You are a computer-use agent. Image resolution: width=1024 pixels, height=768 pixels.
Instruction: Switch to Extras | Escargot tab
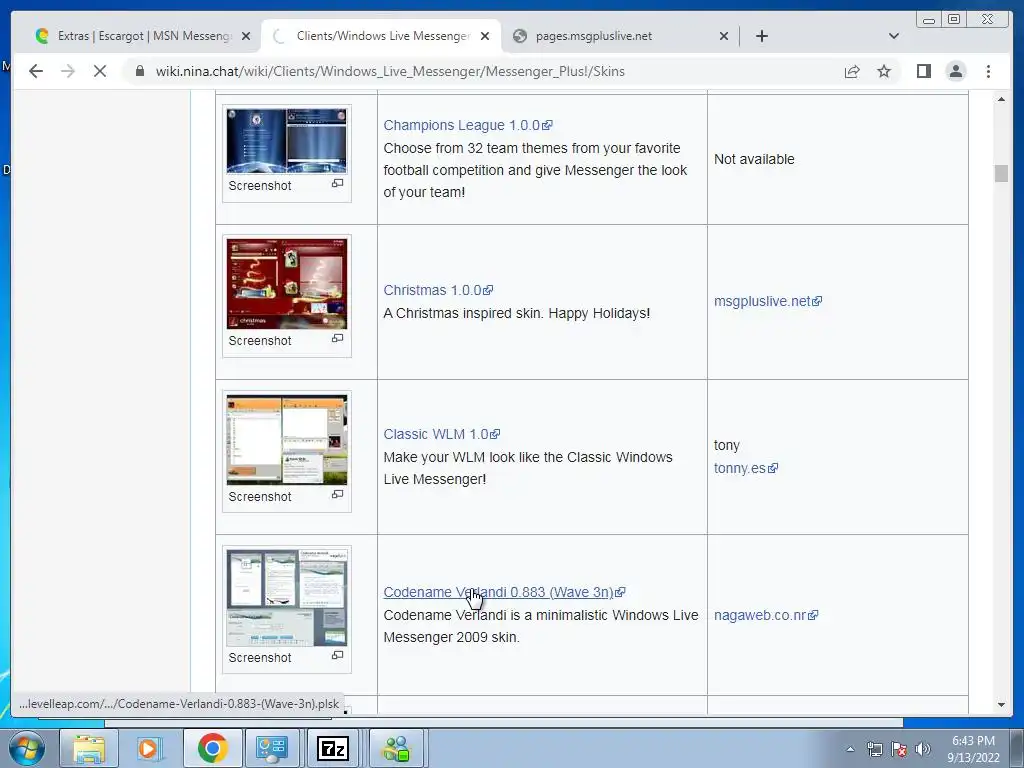[x=144, y=36]
